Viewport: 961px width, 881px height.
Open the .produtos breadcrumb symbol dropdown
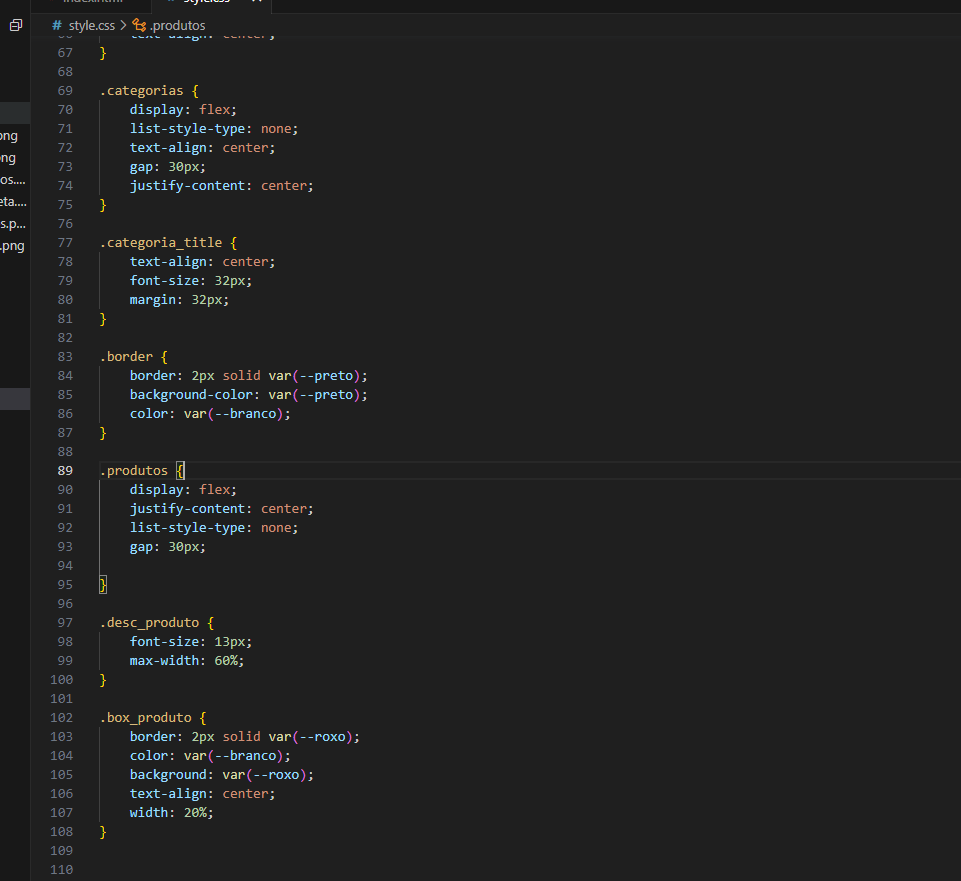coord(178,25)
